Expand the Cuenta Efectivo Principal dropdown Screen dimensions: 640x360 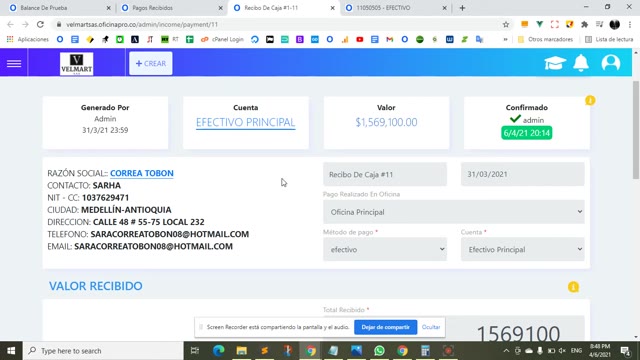[522, 249]
